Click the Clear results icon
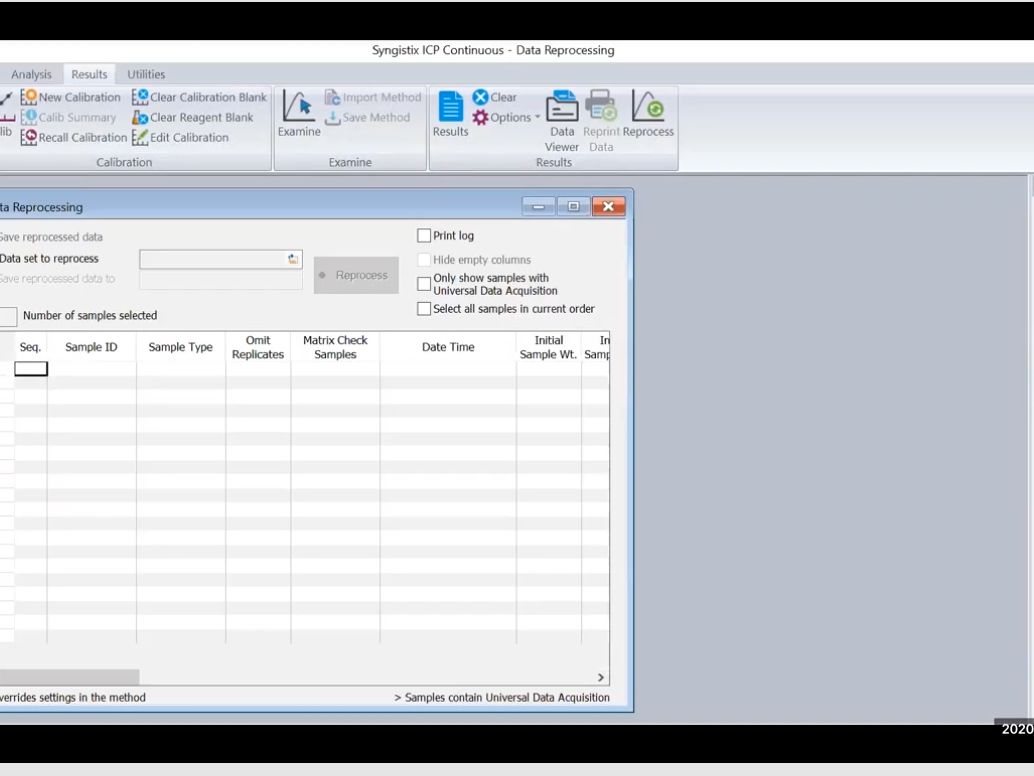This screenshot has height=776, width=1034. point(480,97)
